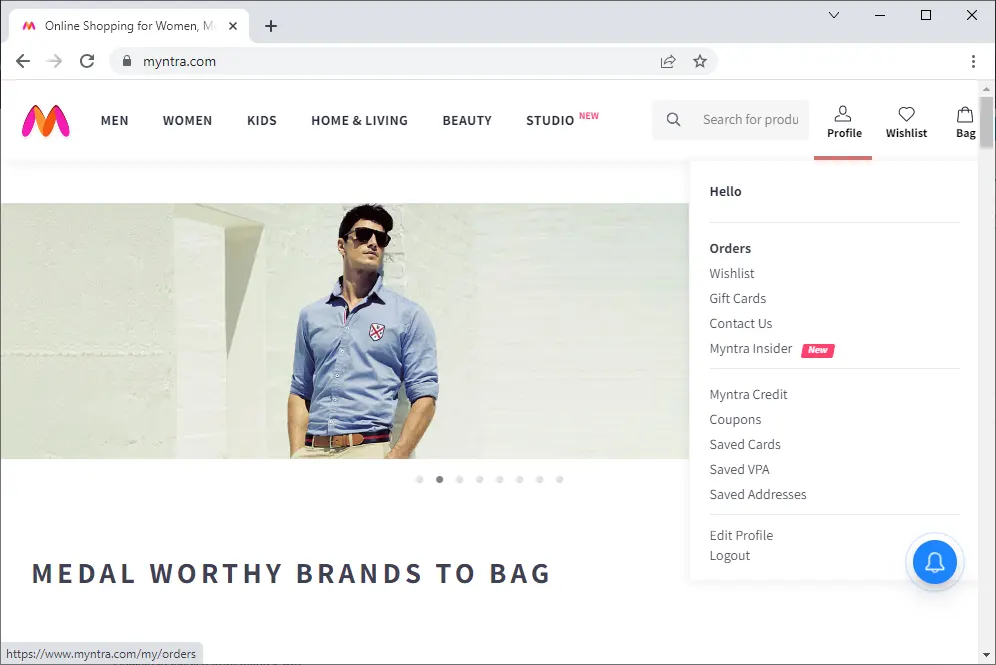
Task: Open Wishlist in the profile dropdown list
Action: 732,274
